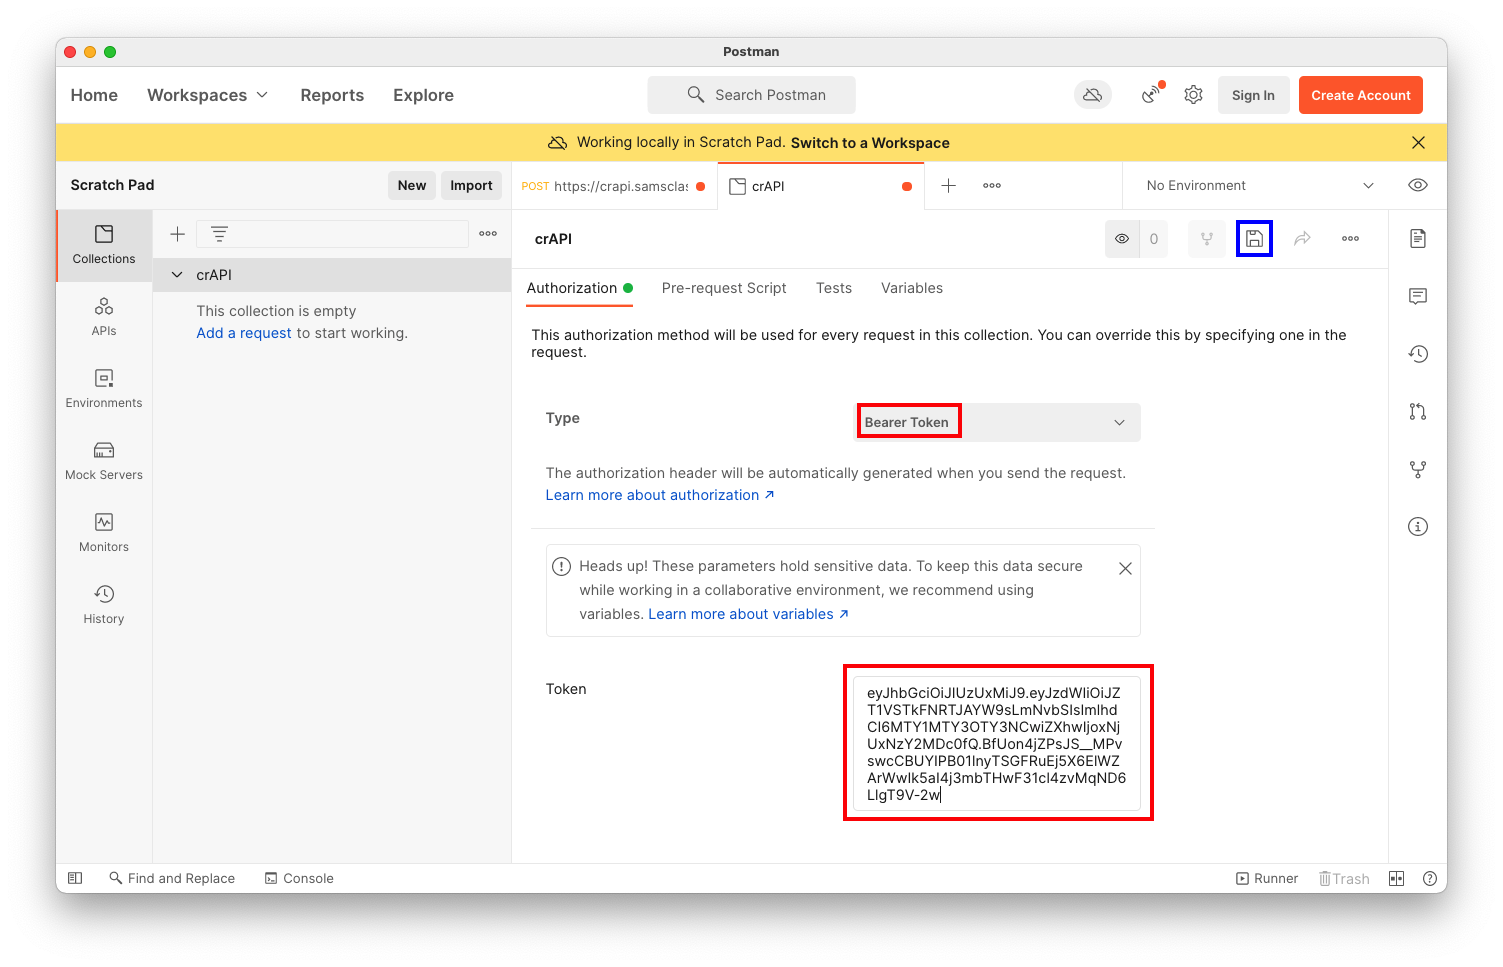Collapse the crAPI collection in the sidebar
This screenshot has width=1503, height=967.
pyautogui.click(x=177, y=275)
